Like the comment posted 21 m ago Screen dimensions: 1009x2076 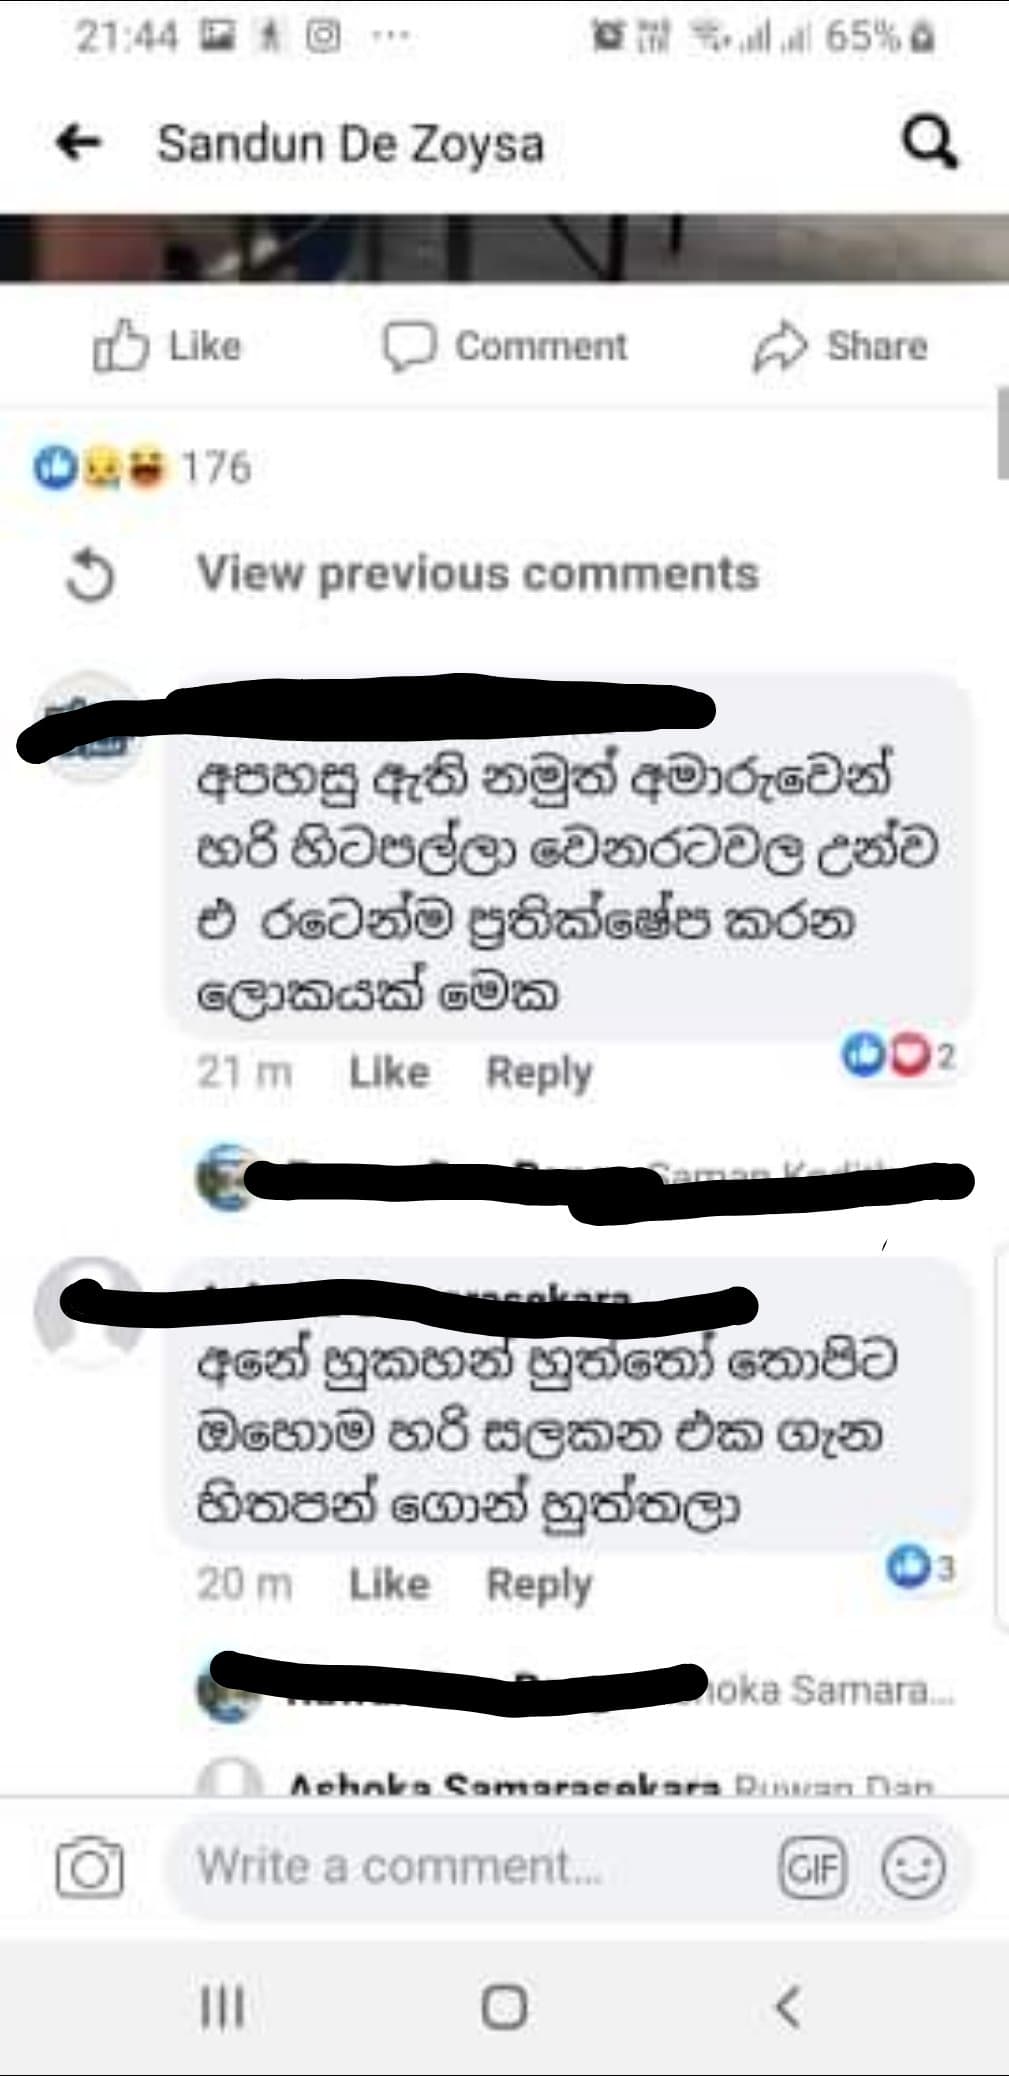click(x=389, y=1072)
